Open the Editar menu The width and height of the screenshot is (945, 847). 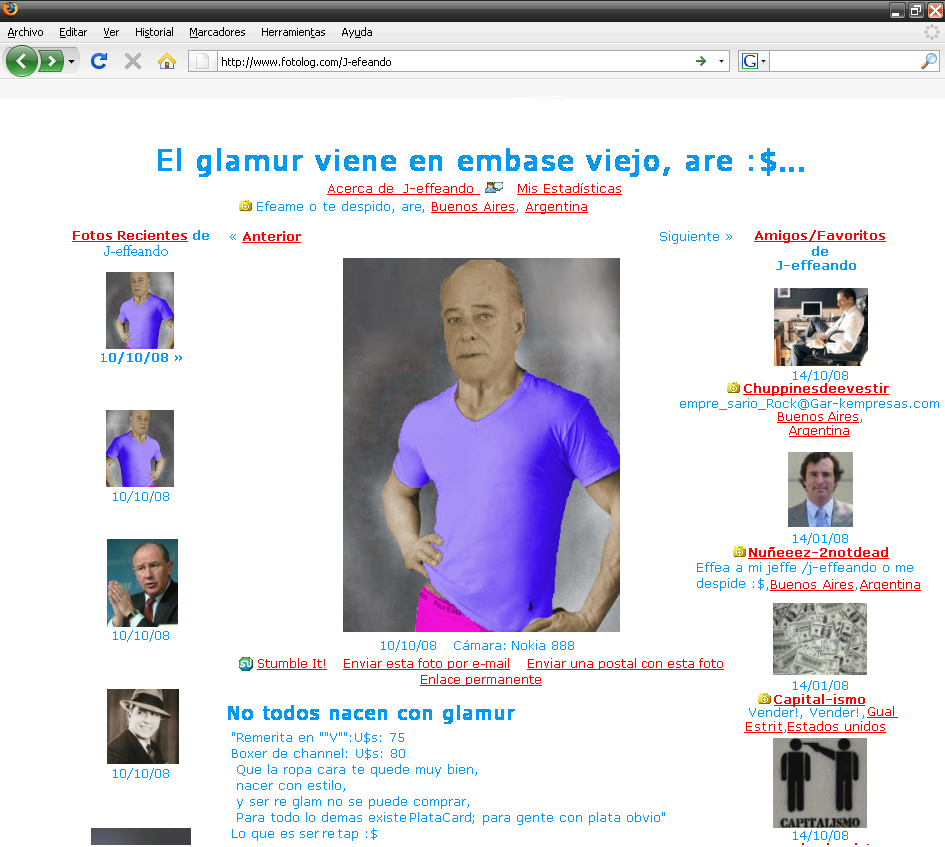coord(73,32)
